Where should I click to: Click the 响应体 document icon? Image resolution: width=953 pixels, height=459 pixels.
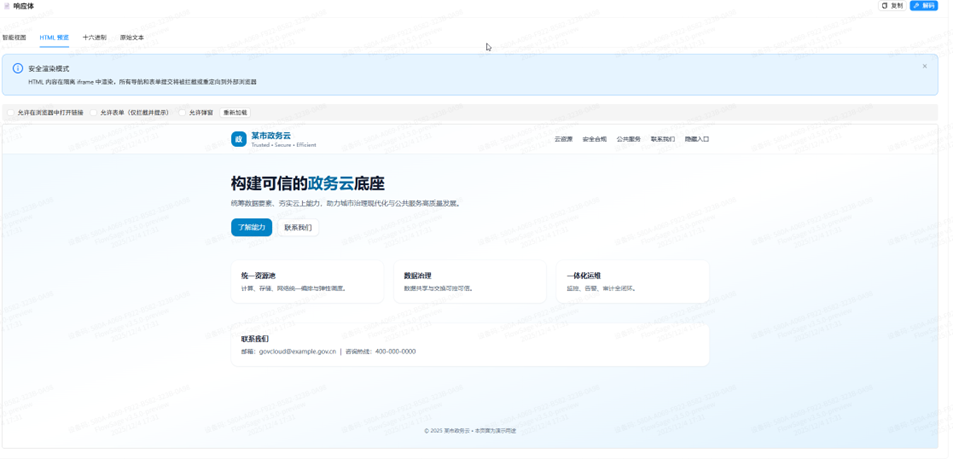7,5
